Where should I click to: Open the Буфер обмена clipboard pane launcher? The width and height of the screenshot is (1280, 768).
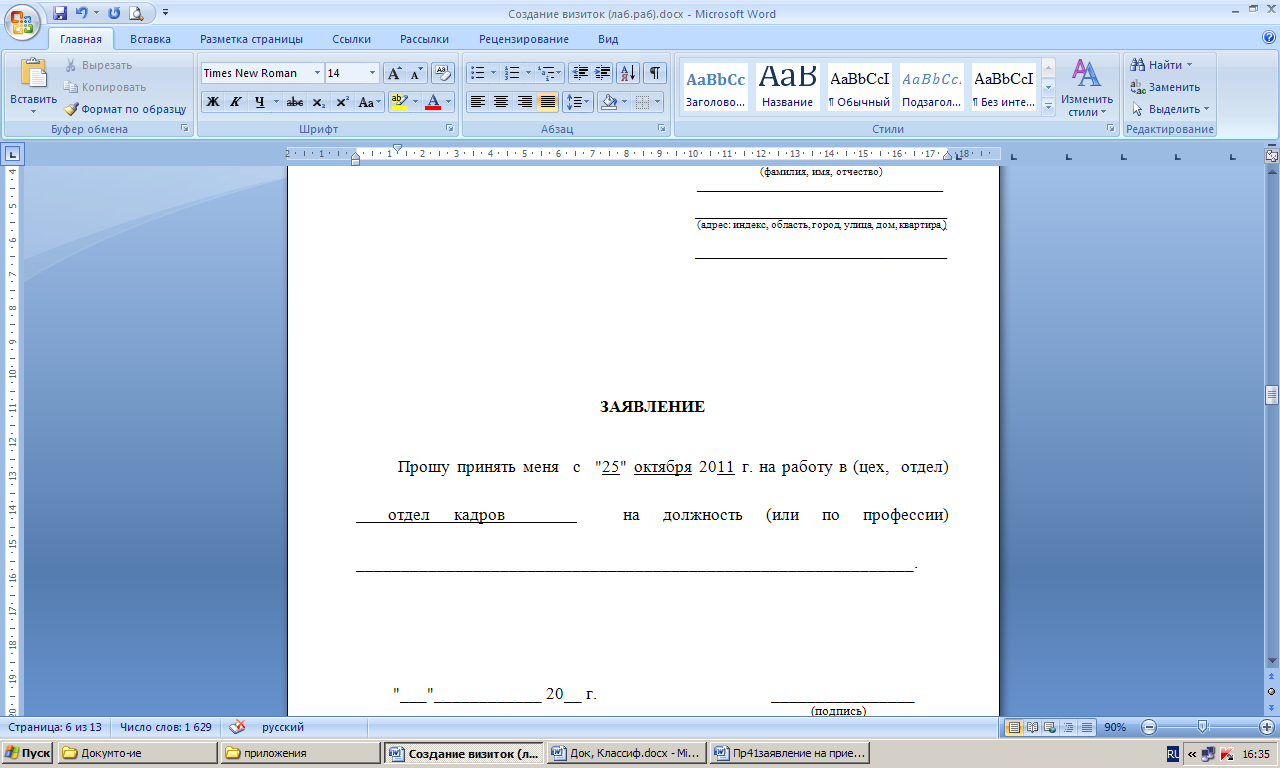184,129
